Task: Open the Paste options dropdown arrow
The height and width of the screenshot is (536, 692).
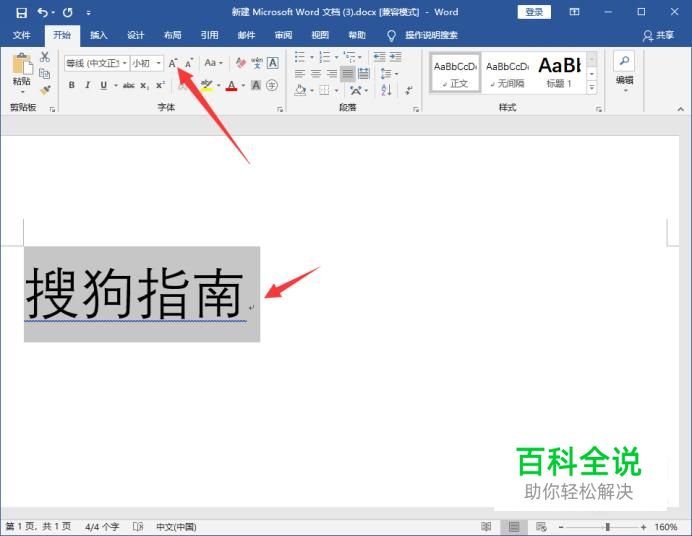Action: pos(22,92)
